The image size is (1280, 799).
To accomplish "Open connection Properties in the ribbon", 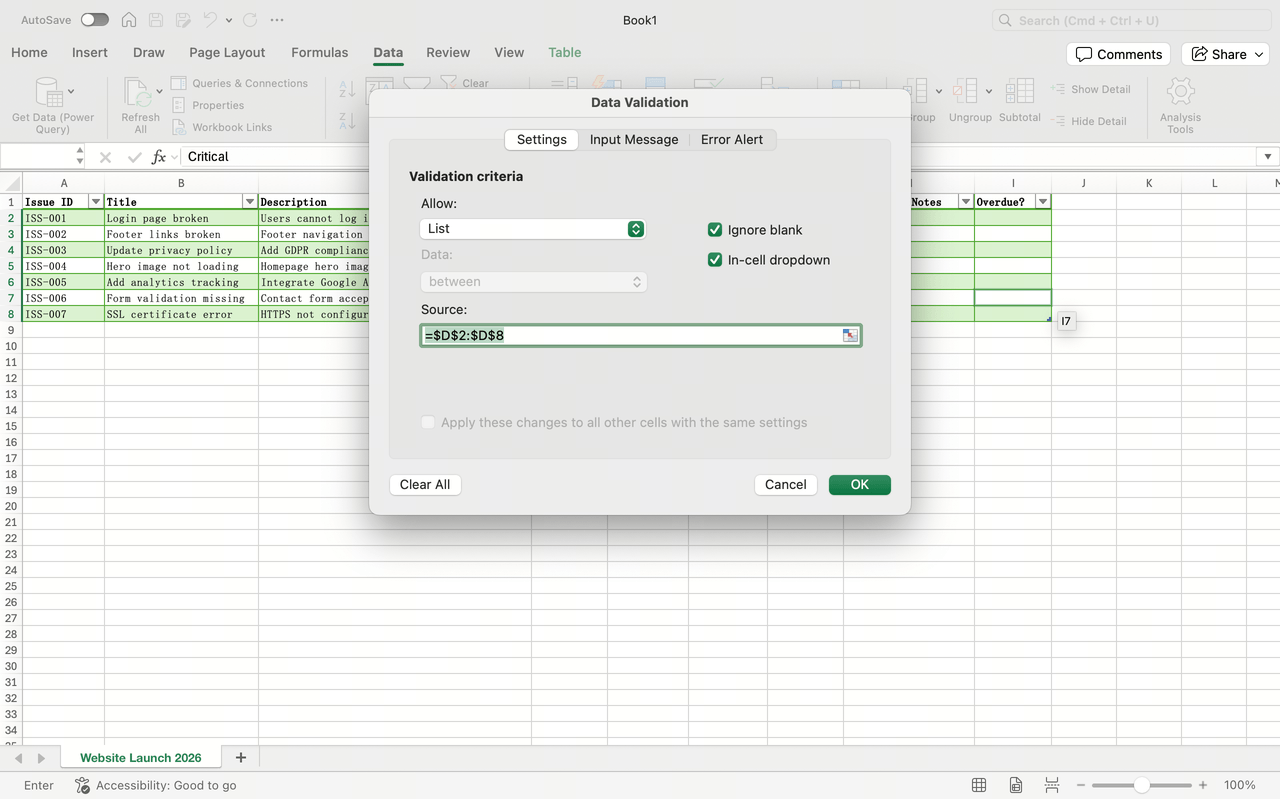I will pyautogui.click(x=208, y=105).
